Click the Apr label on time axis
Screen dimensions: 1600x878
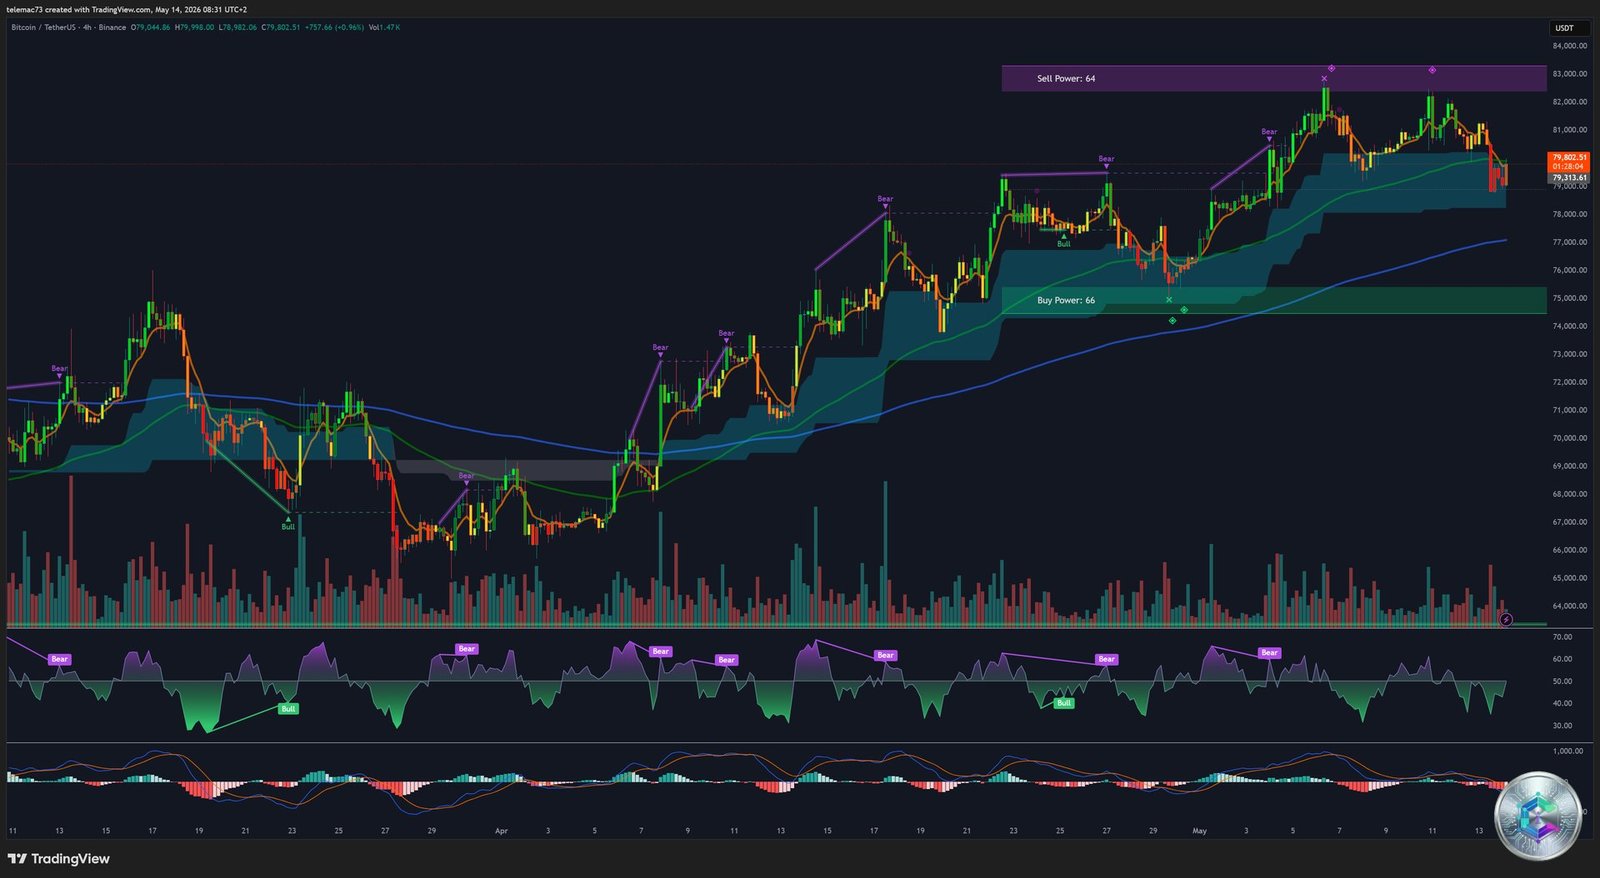point(502,831)
